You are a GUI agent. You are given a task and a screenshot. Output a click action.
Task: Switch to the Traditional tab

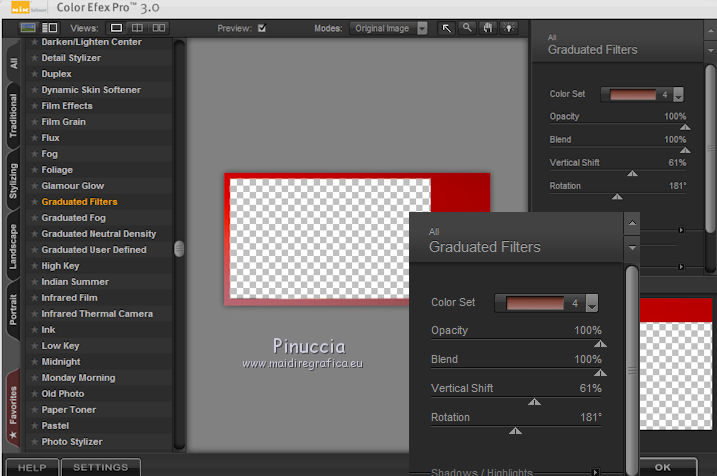point(13,115)
